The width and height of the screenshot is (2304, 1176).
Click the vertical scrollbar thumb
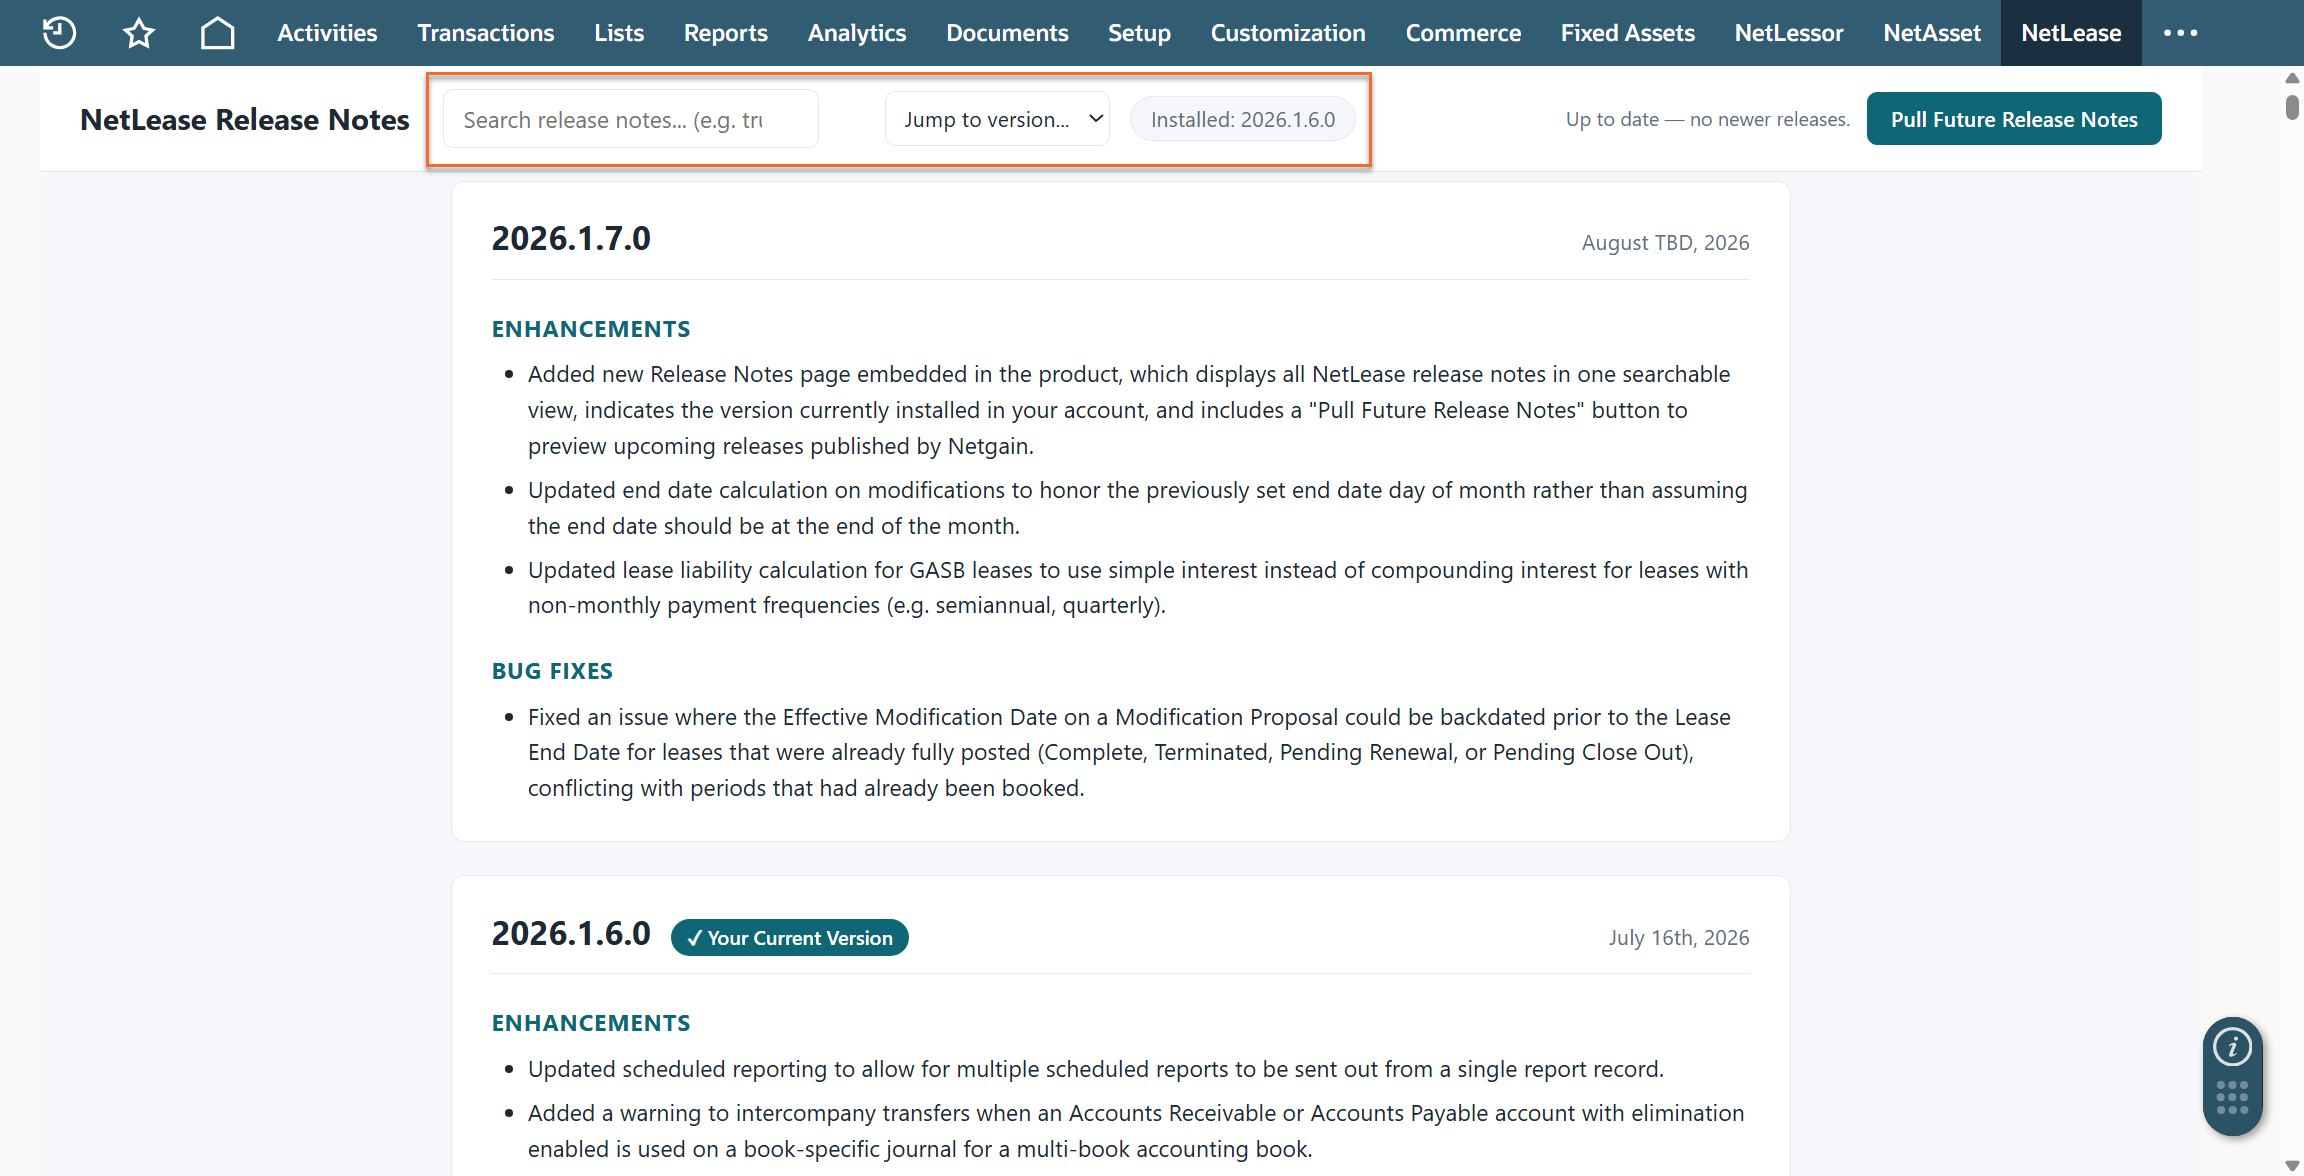point(2292,106)
